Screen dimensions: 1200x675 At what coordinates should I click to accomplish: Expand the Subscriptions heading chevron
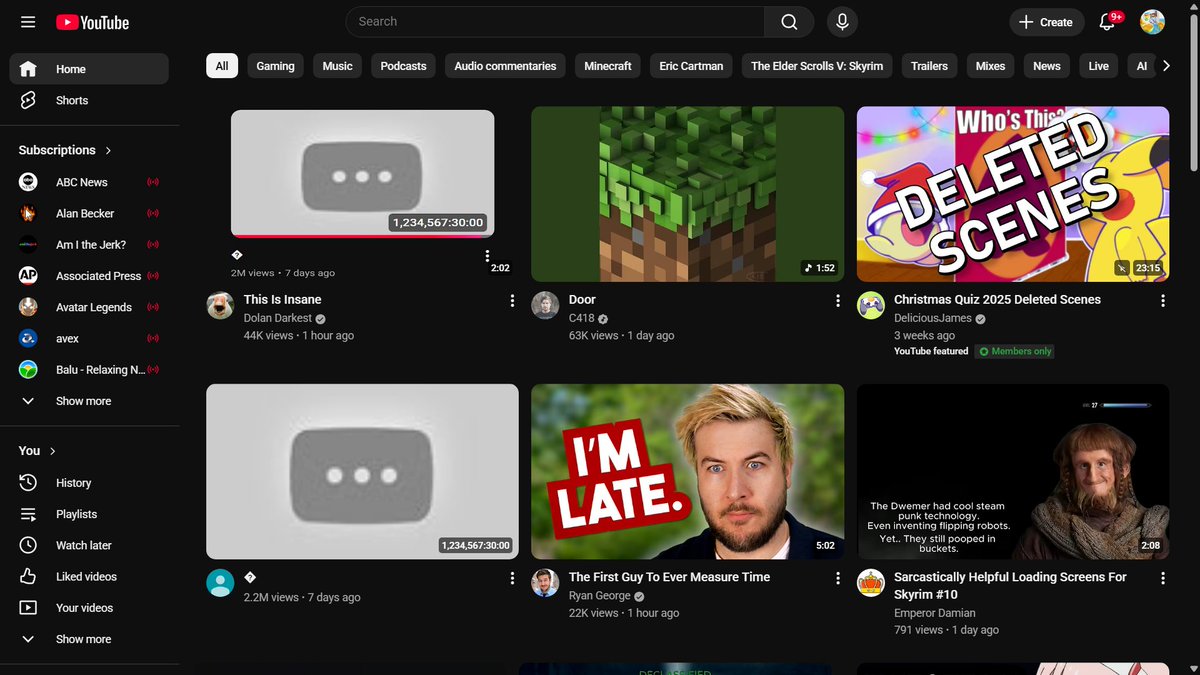(108, 150)
